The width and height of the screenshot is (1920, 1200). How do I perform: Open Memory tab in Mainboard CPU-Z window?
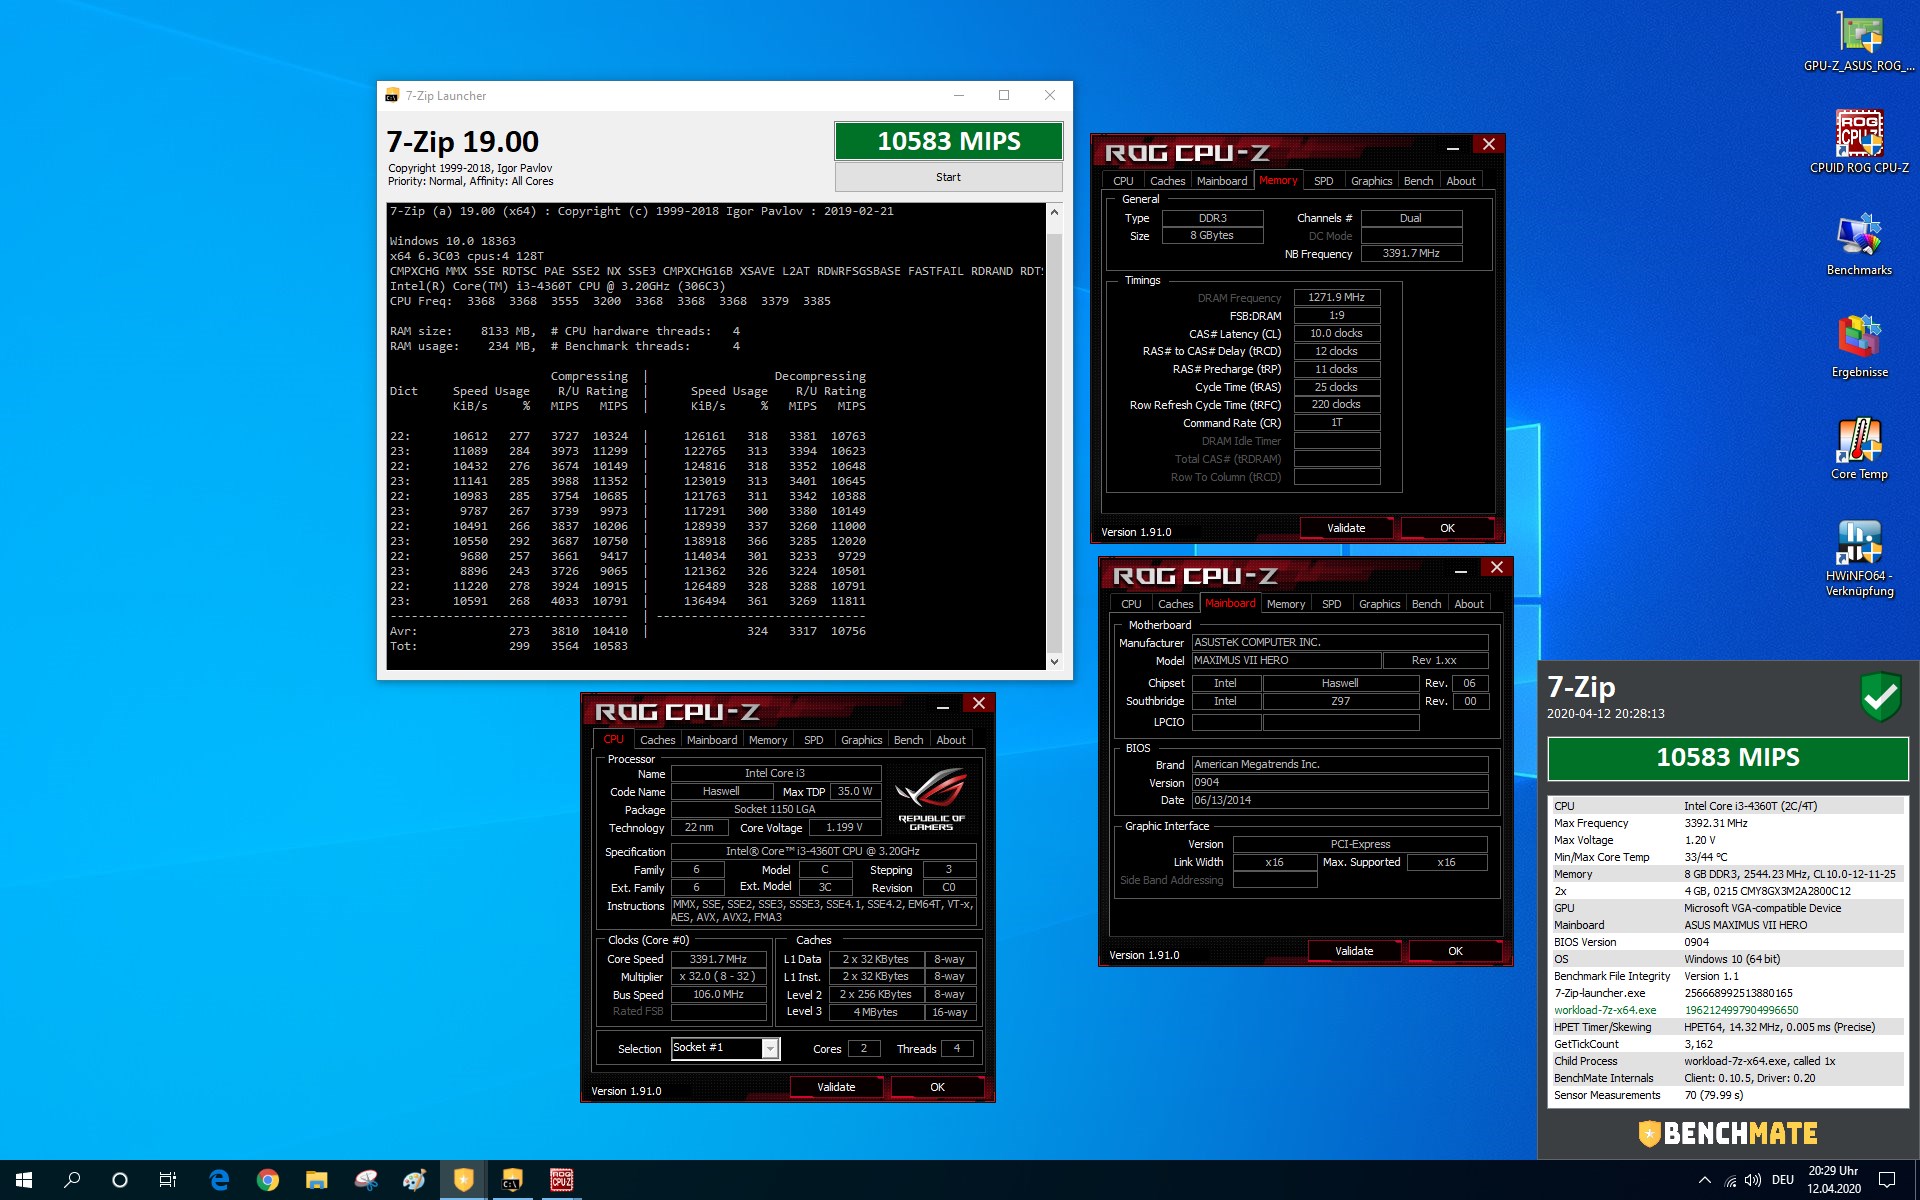click(1285, 604)
